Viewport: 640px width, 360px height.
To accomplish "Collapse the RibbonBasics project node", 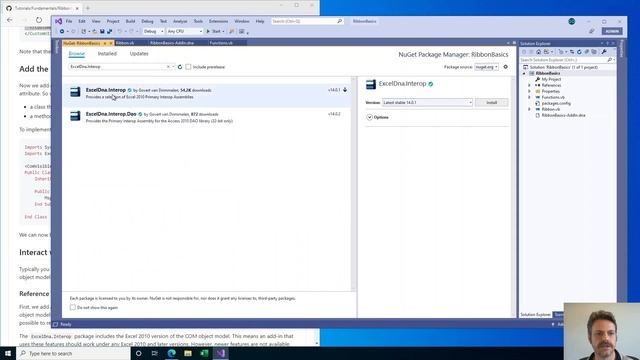I will [524, 73].
